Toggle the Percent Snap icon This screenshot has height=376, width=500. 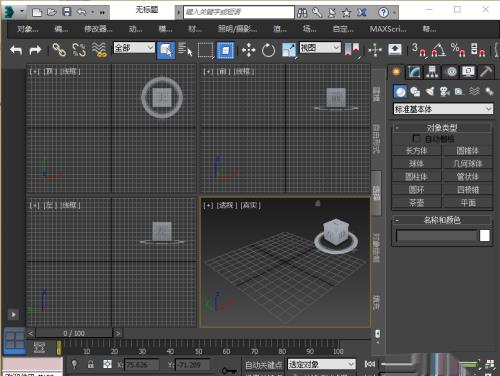pos(458,50)
